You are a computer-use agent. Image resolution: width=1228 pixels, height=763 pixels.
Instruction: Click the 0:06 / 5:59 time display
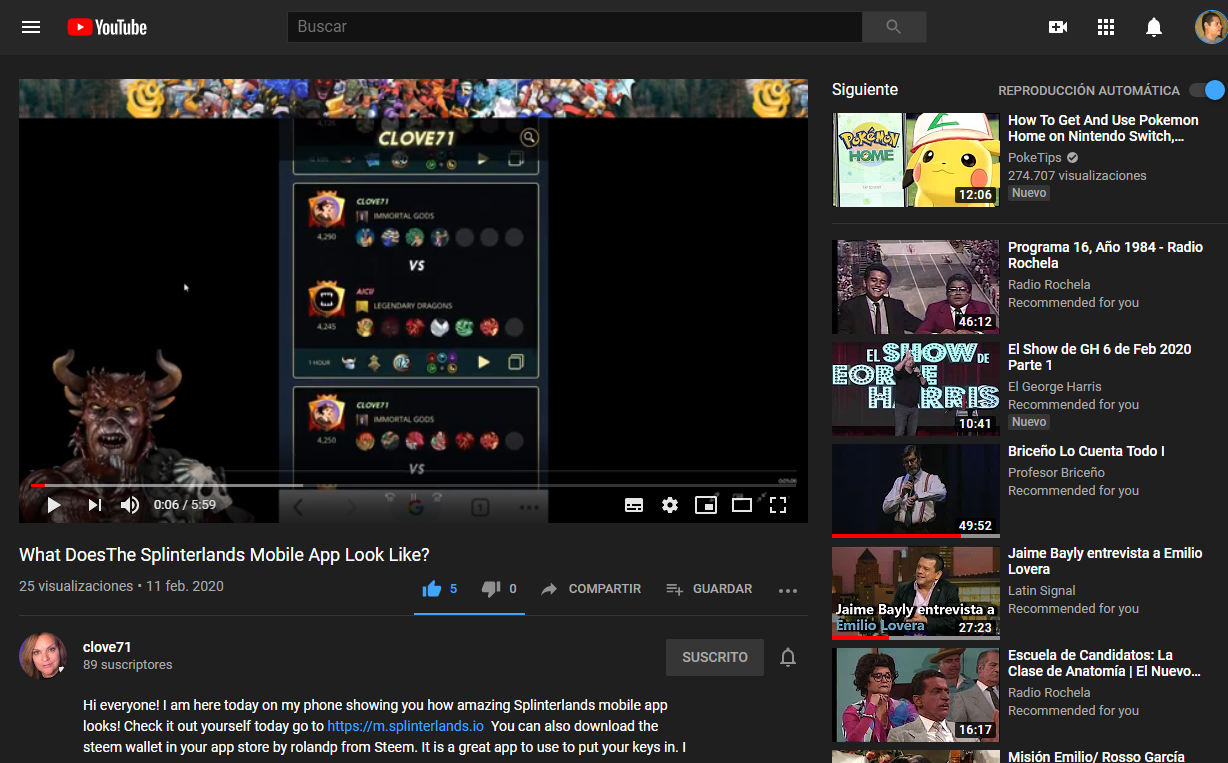coord(185,505)
